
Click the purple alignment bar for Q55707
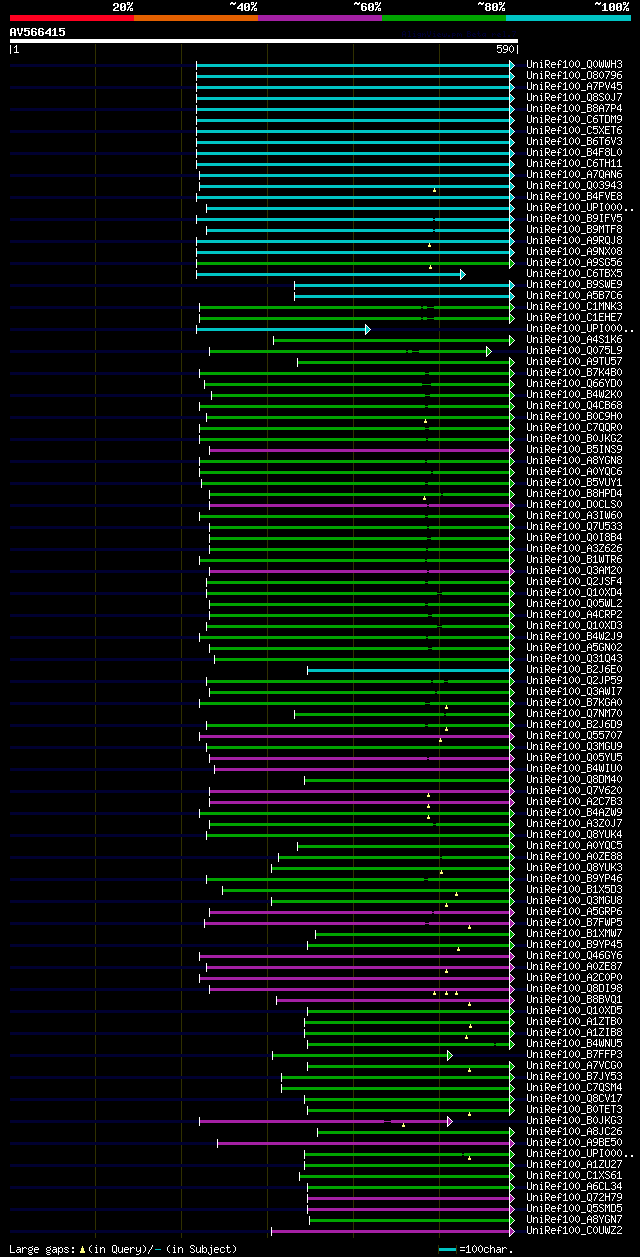tap(357, 736)
